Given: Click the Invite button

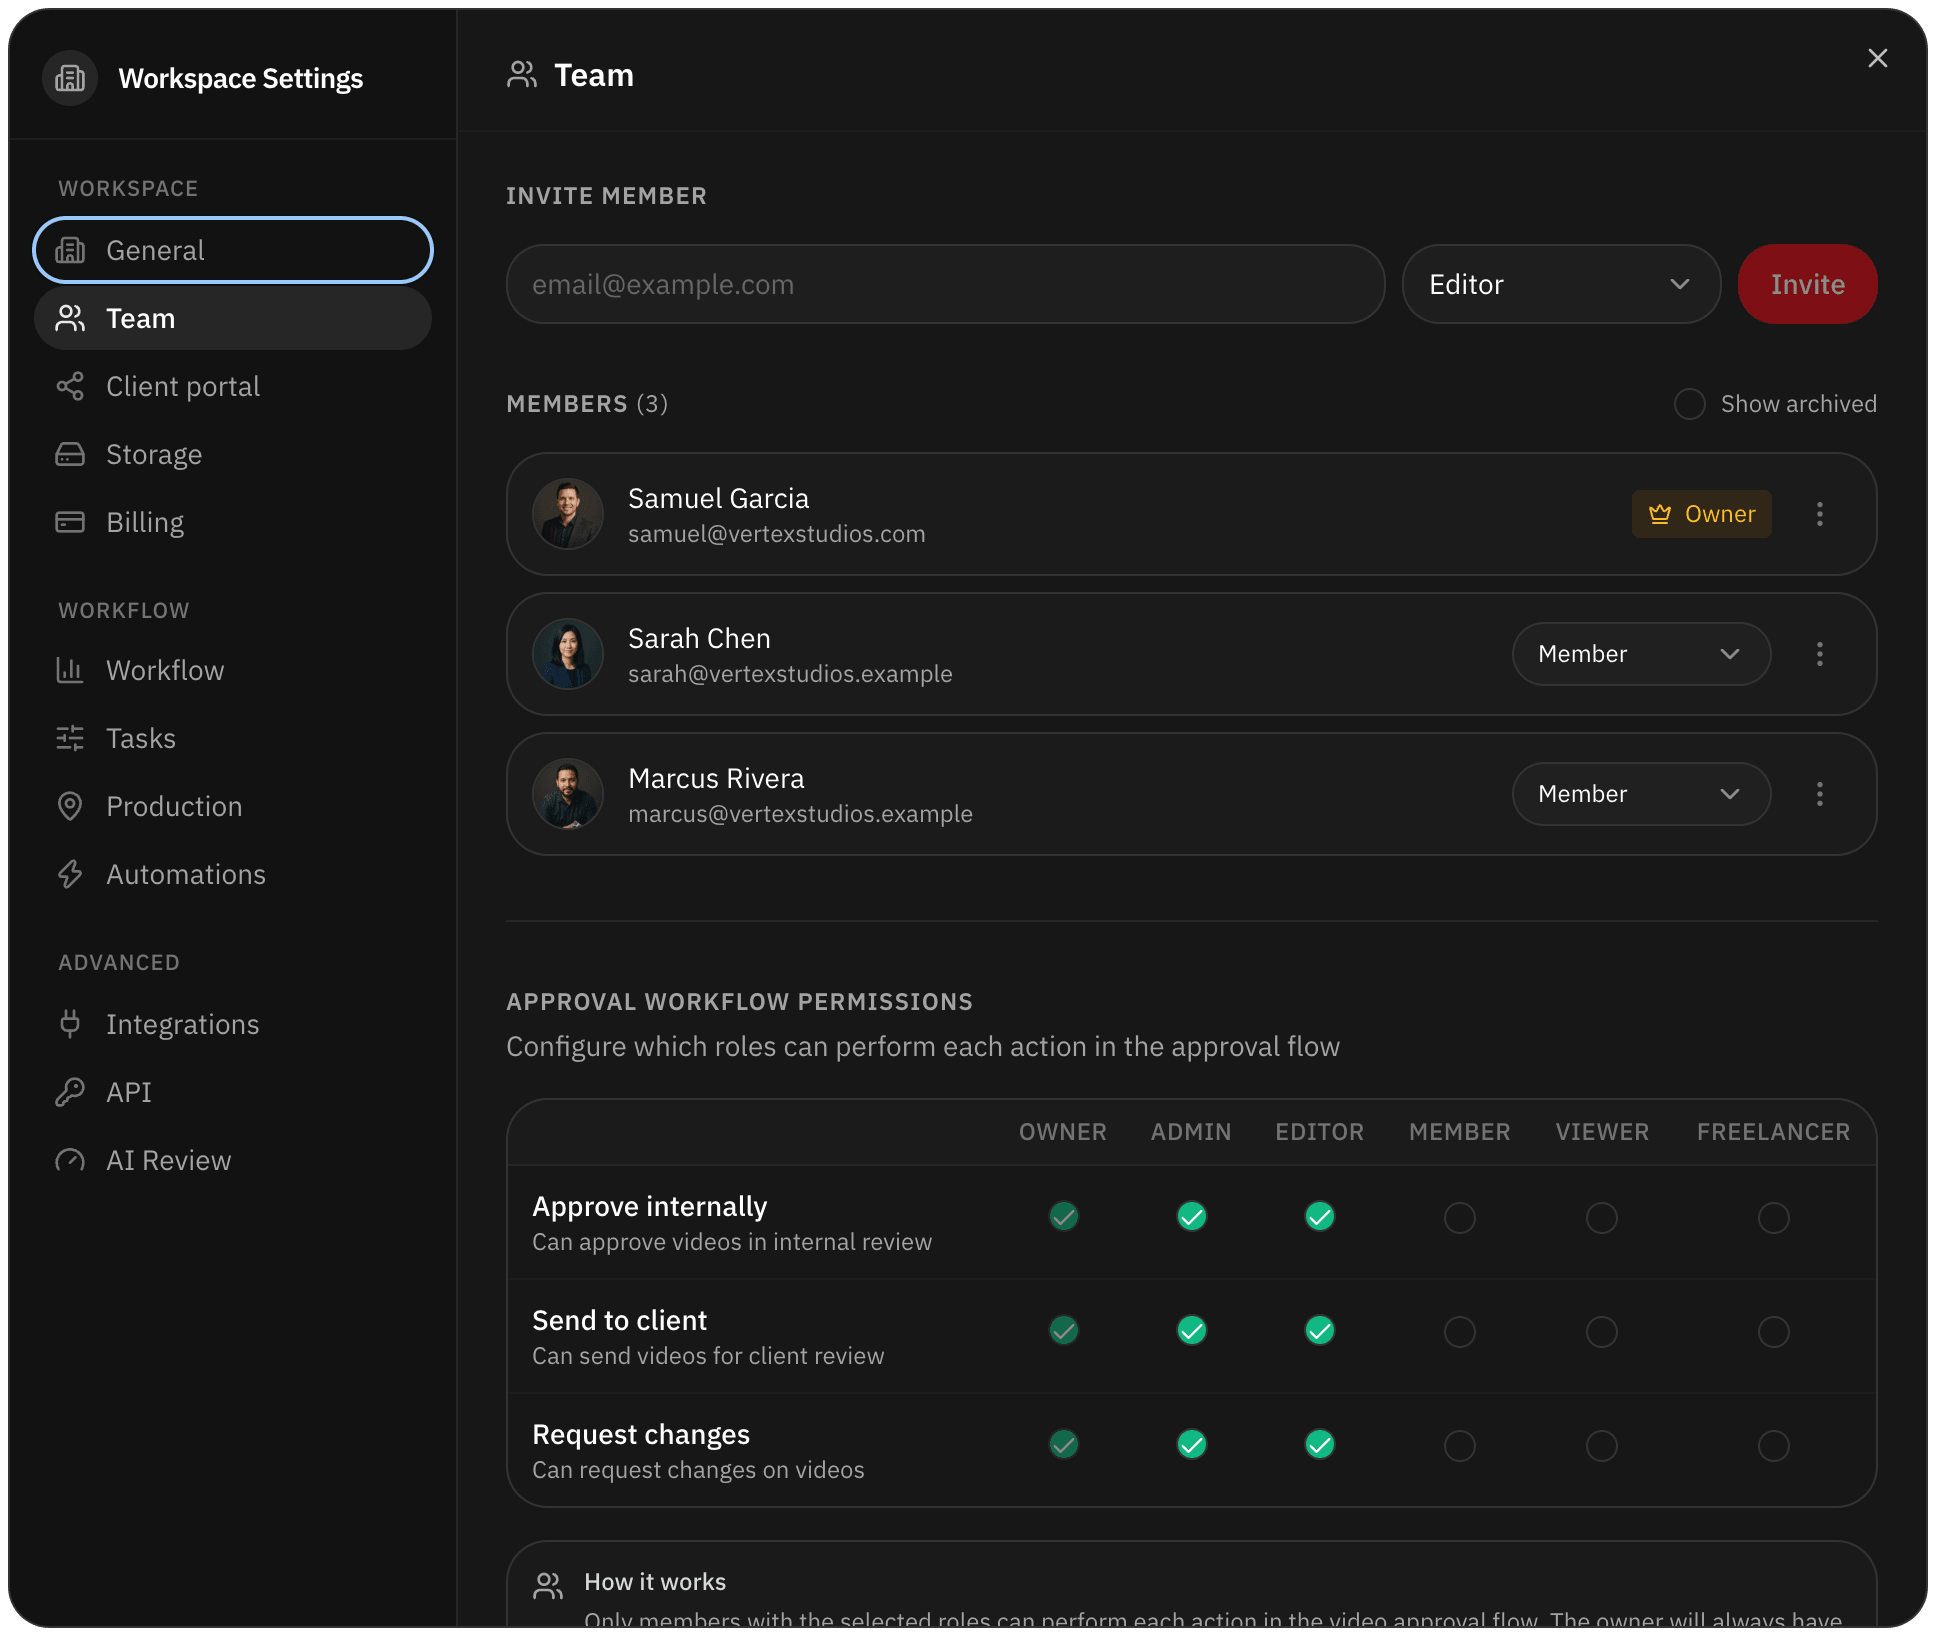Looking at the screenshot, I should (1807, 284).
